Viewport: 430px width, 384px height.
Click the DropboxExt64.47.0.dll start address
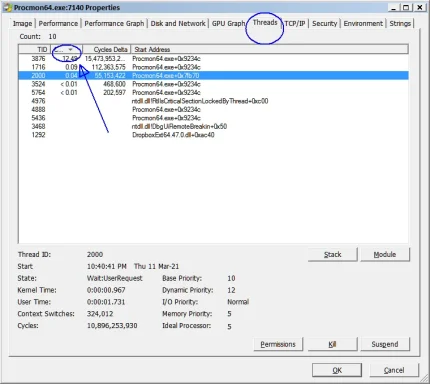173,135
